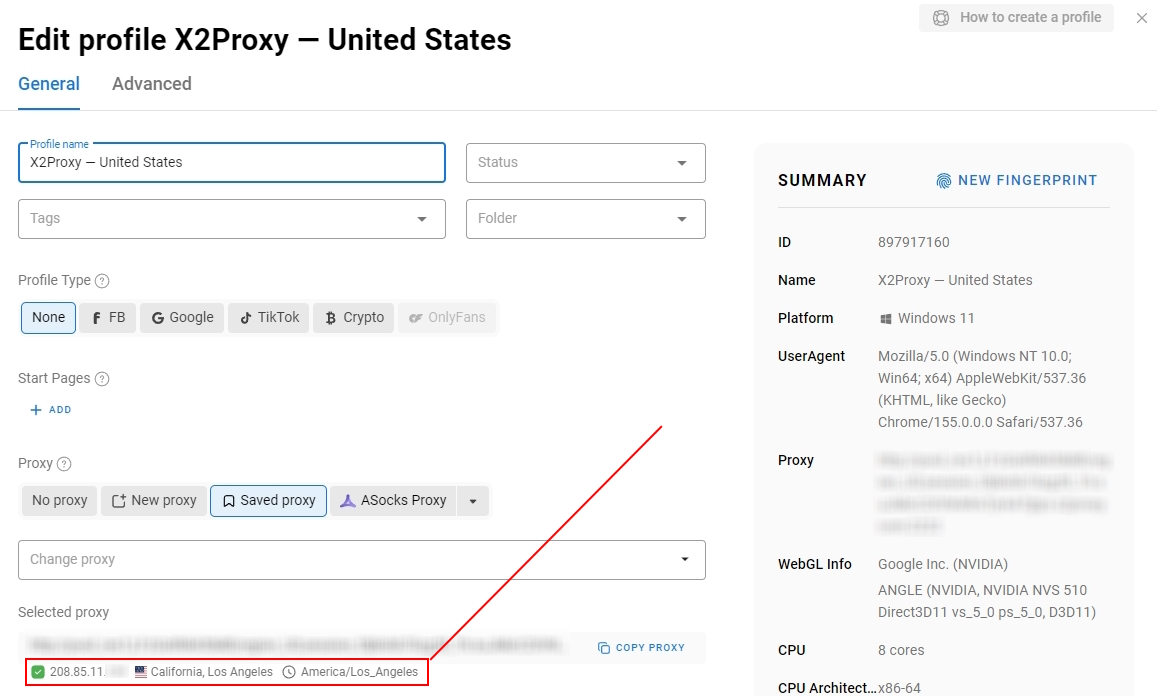Click the proxy check status green icon
This screenshot has width=1157, height=696.
tap(38, 672)
